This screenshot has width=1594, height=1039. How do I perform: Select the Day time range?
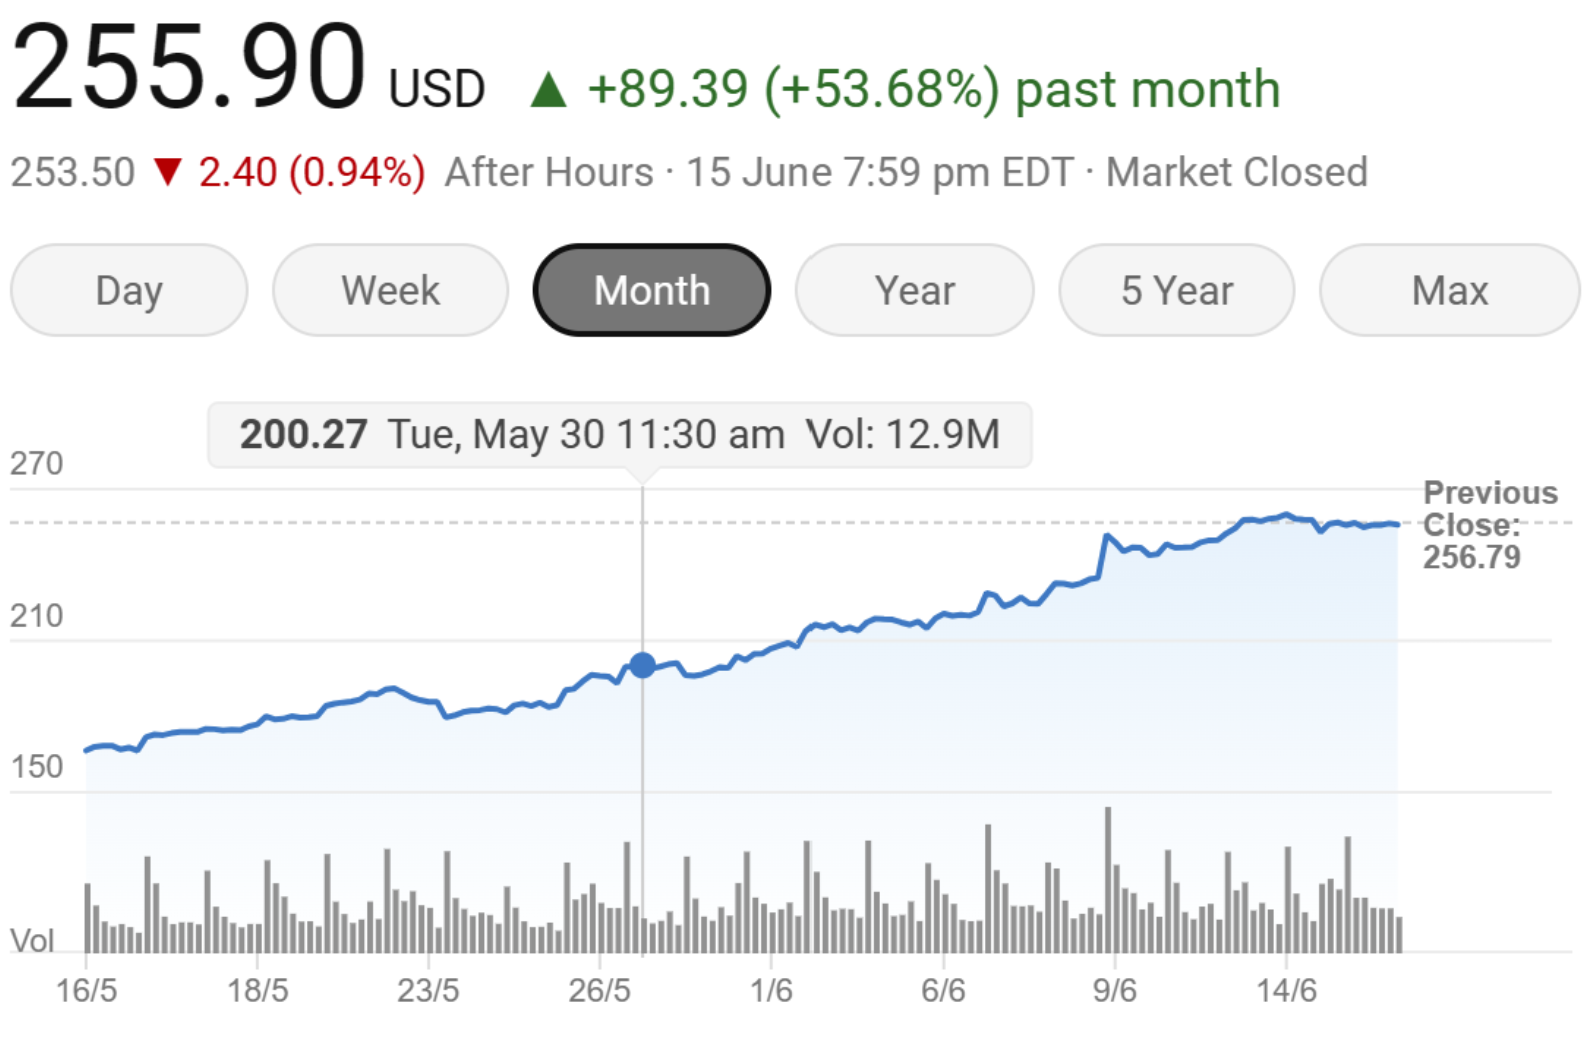coord(128,290)
